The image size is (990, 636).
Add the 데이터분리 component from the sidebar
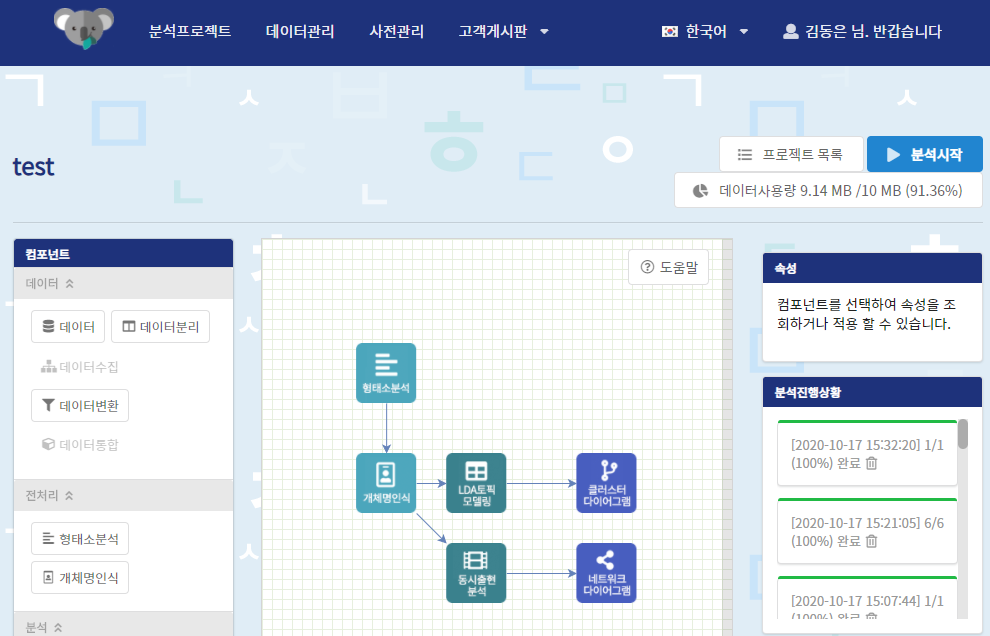click(x=160, y=326)
